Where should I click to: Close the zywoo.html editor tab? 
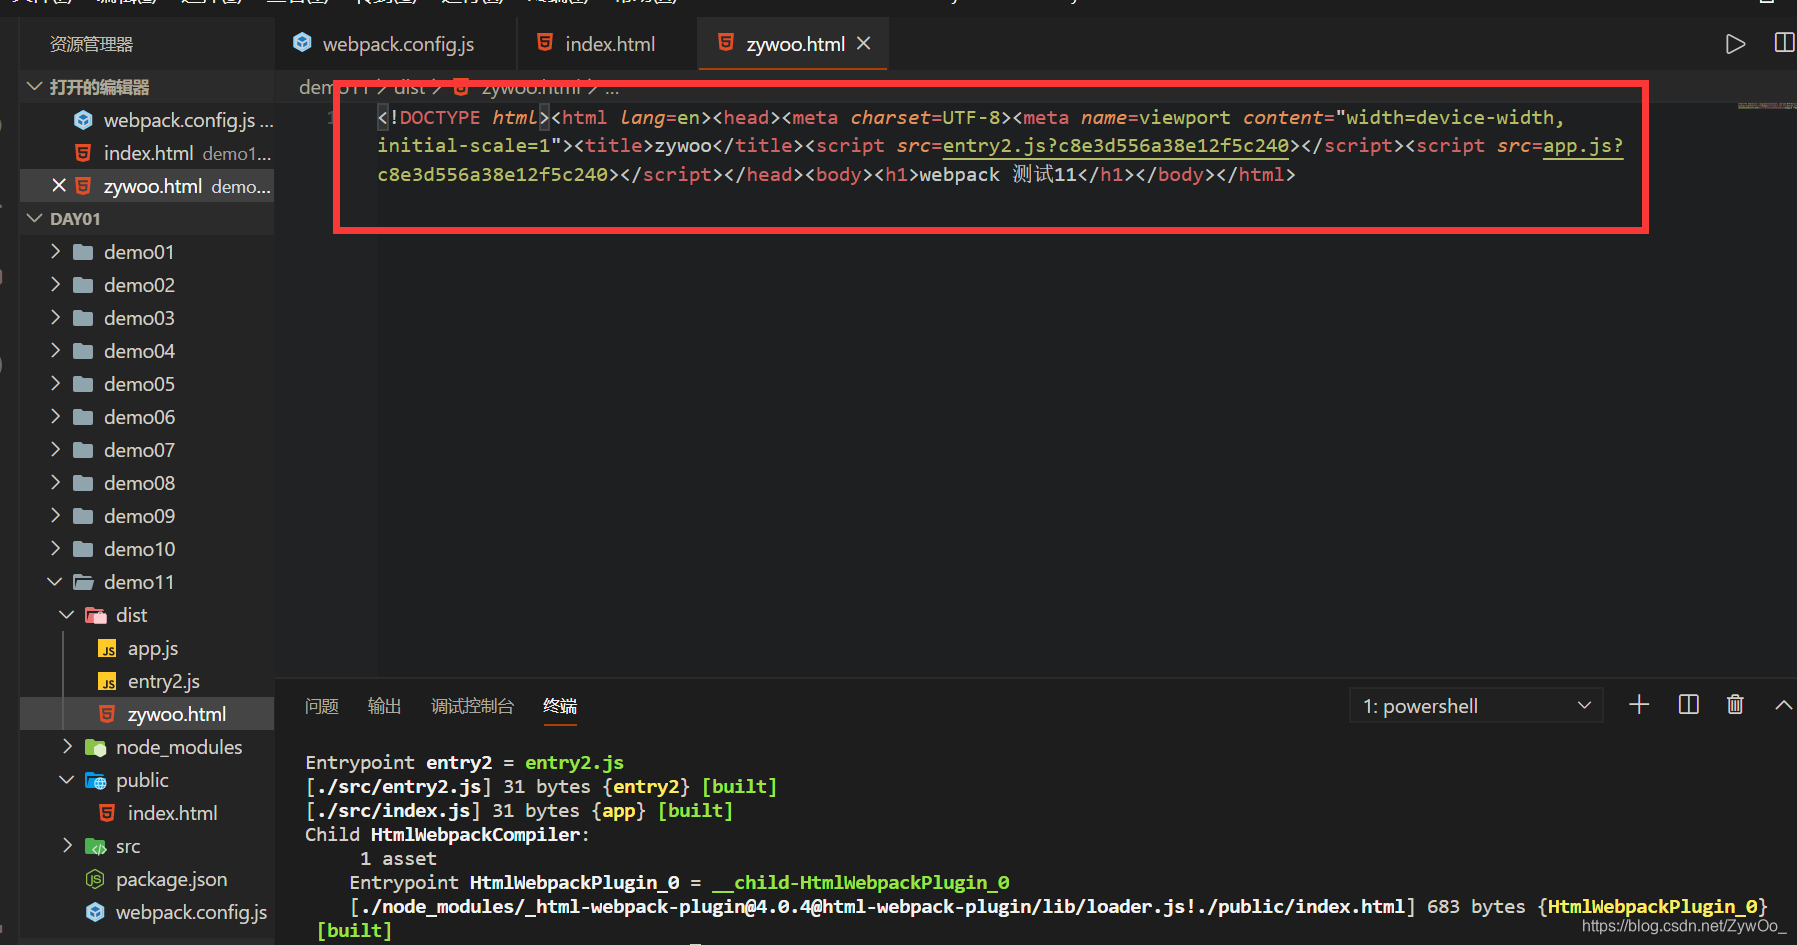(x=864, y=44)
